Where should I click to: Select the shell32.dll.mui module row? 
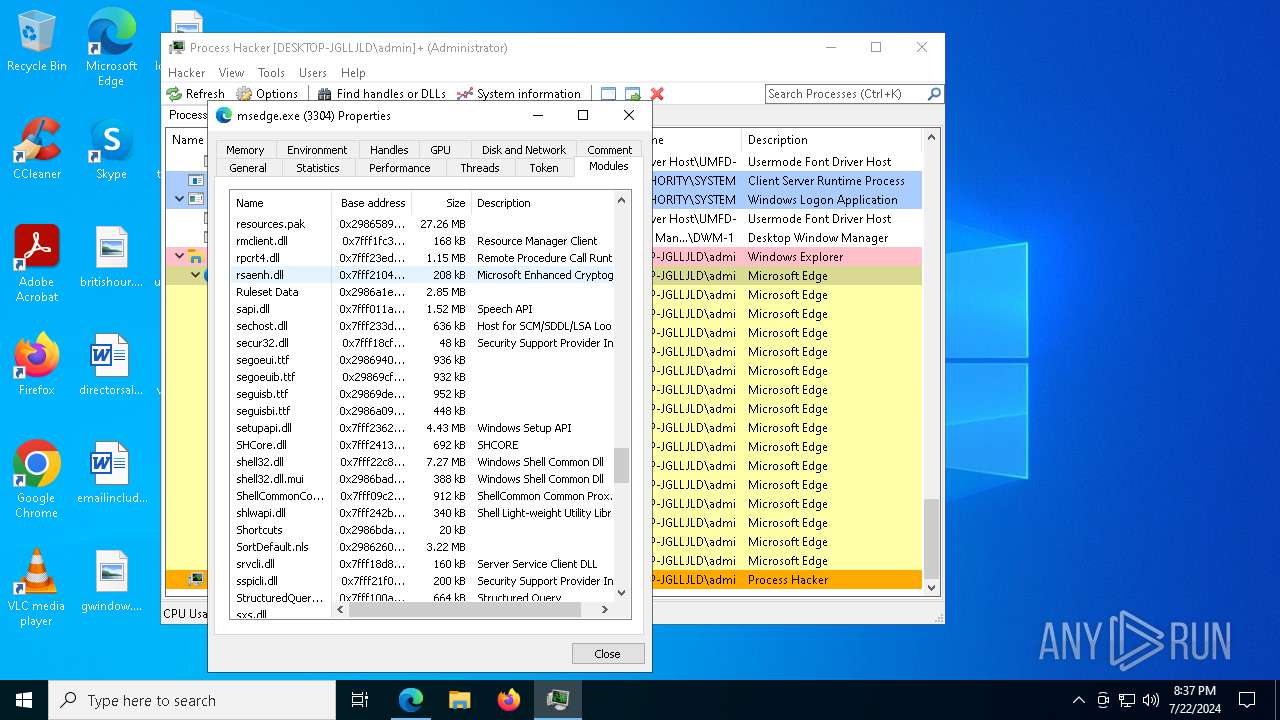click(x=422, y=479)
